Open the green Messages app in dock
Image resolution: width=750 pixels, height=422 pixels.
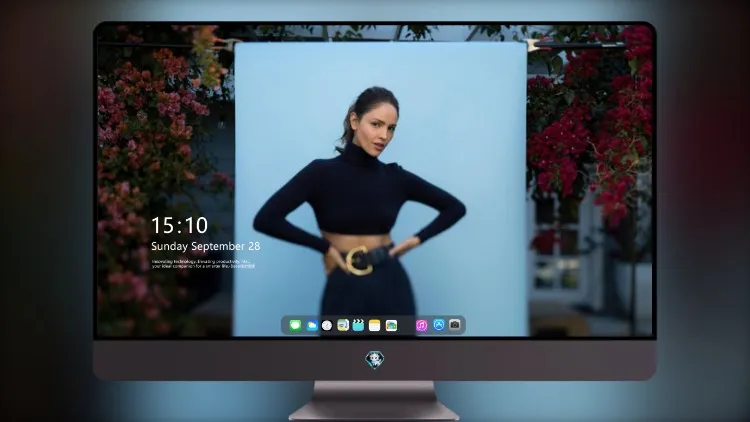(295, 325)
